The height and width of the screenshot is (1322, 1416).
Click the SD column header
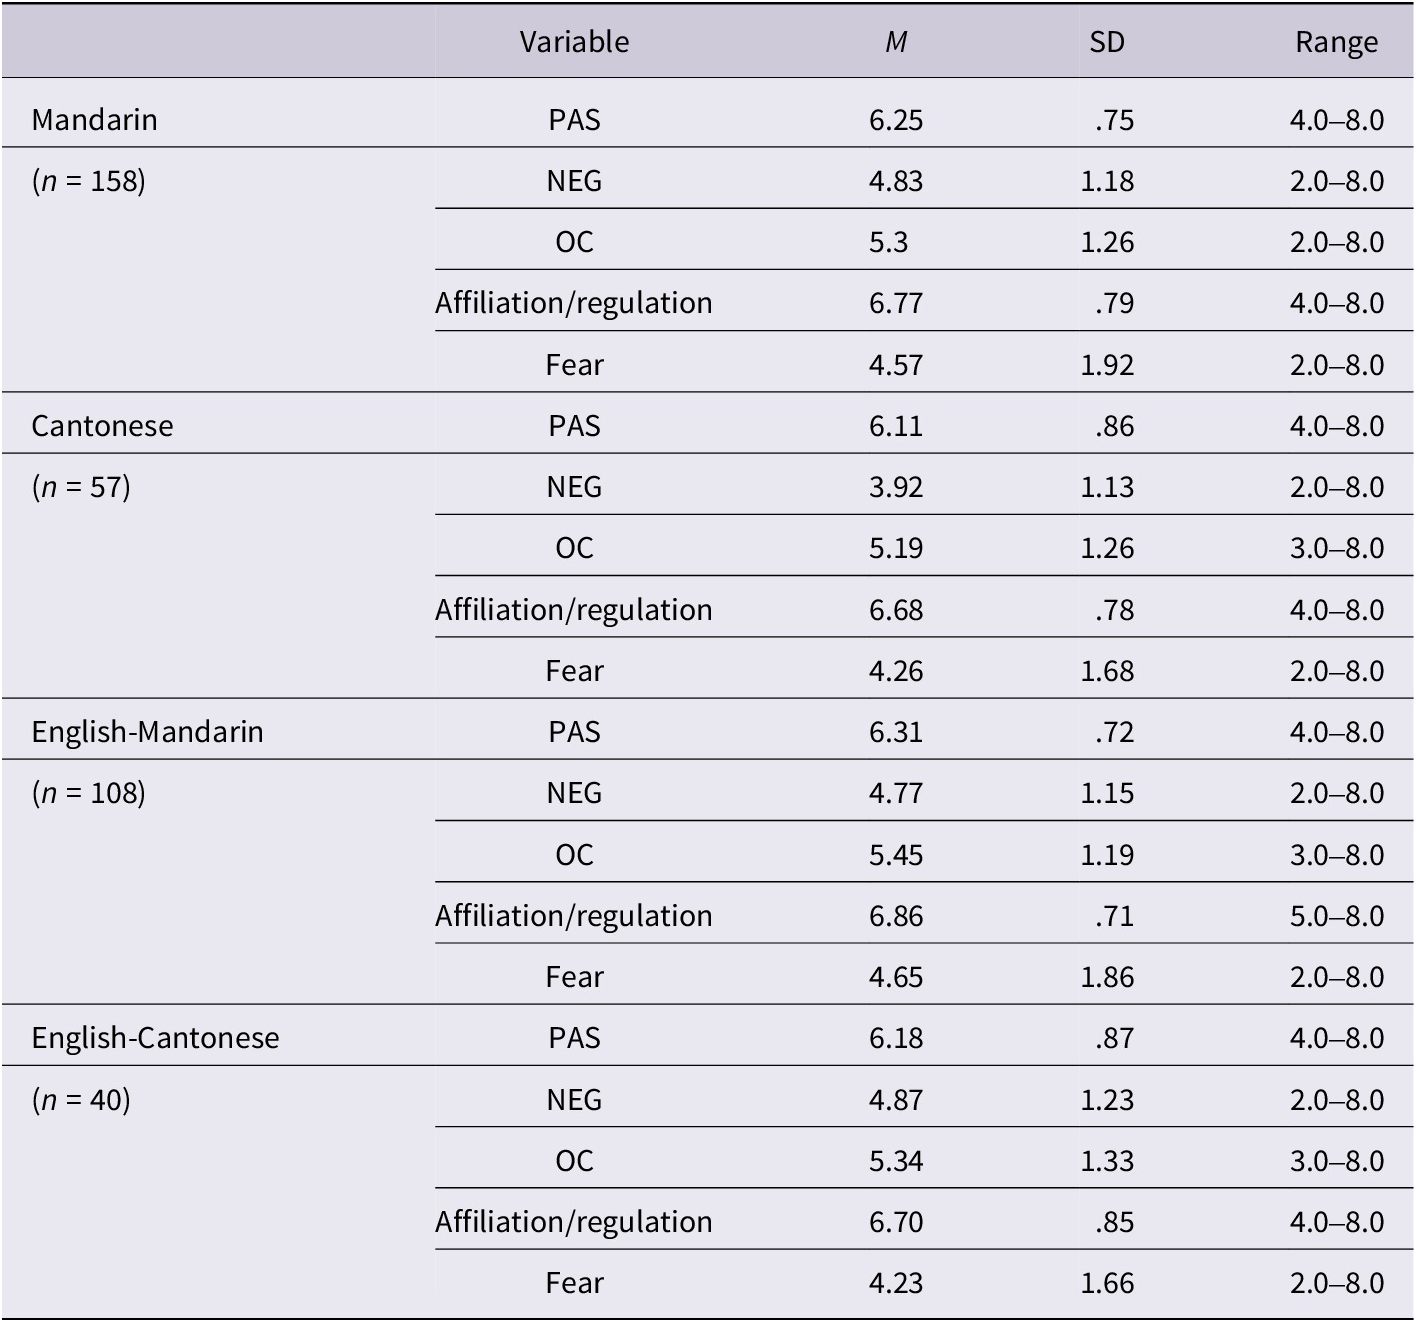1107,42
